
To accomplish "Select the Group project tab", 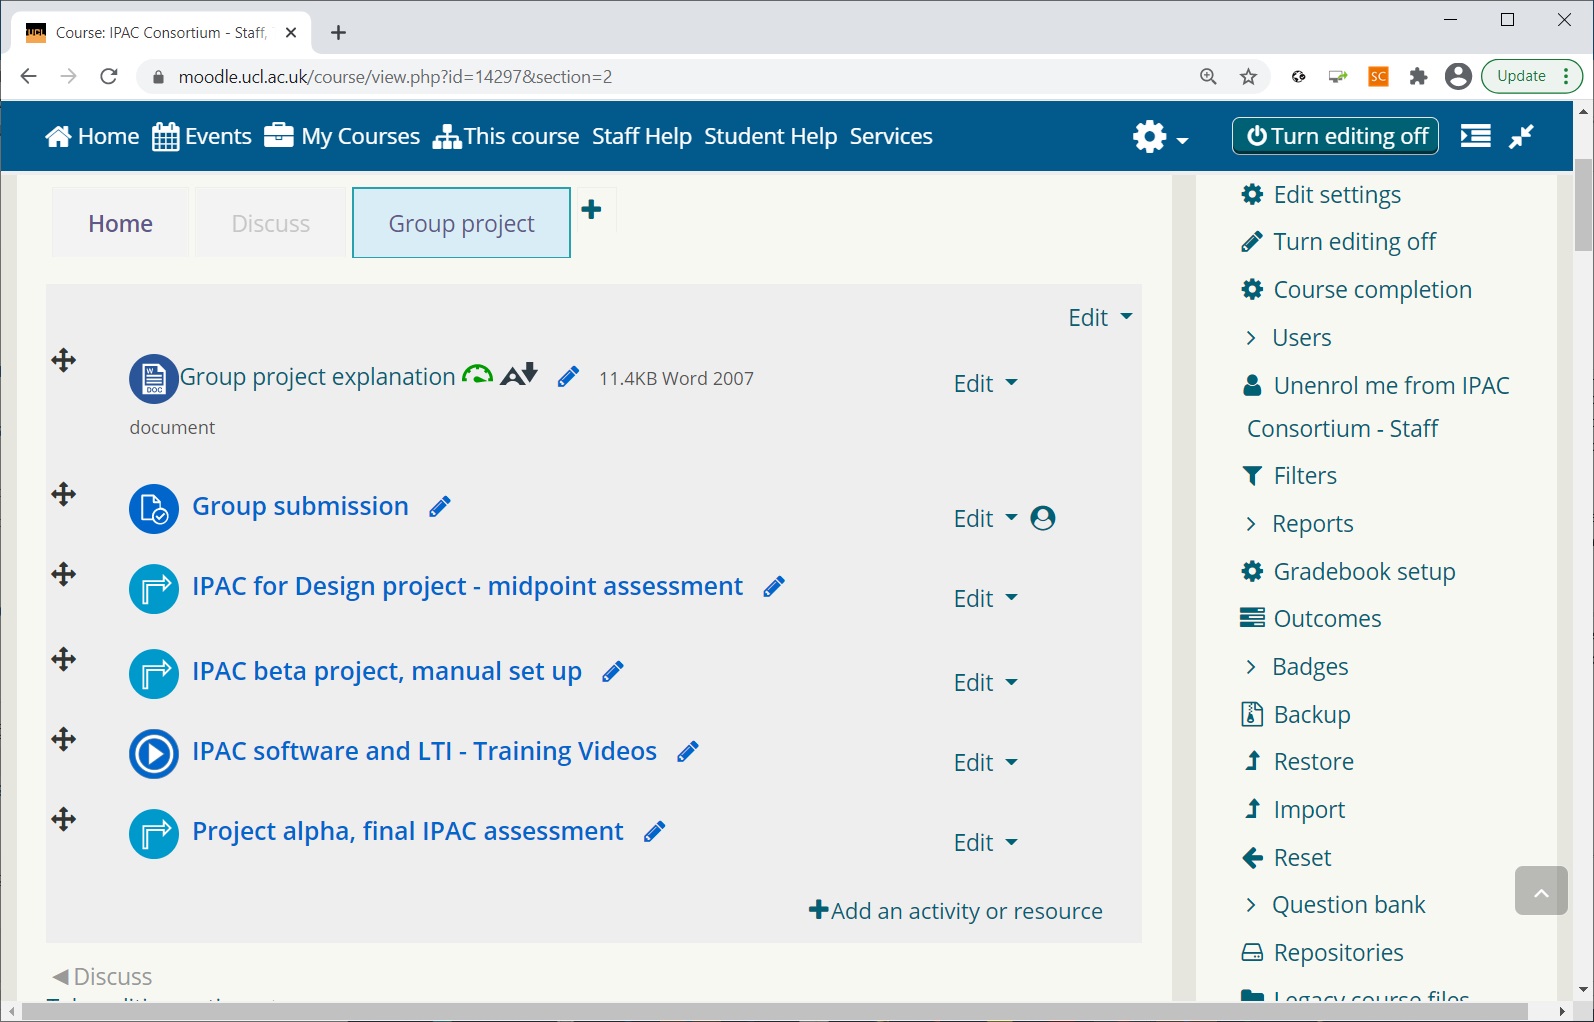I will 462,223.
